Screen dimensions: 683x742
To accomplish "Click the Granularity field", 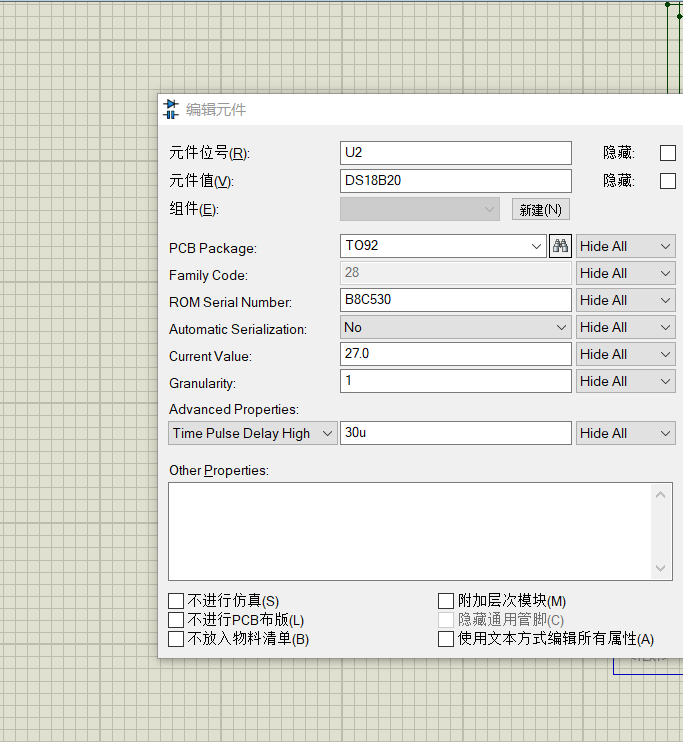I will coord(455,381).
